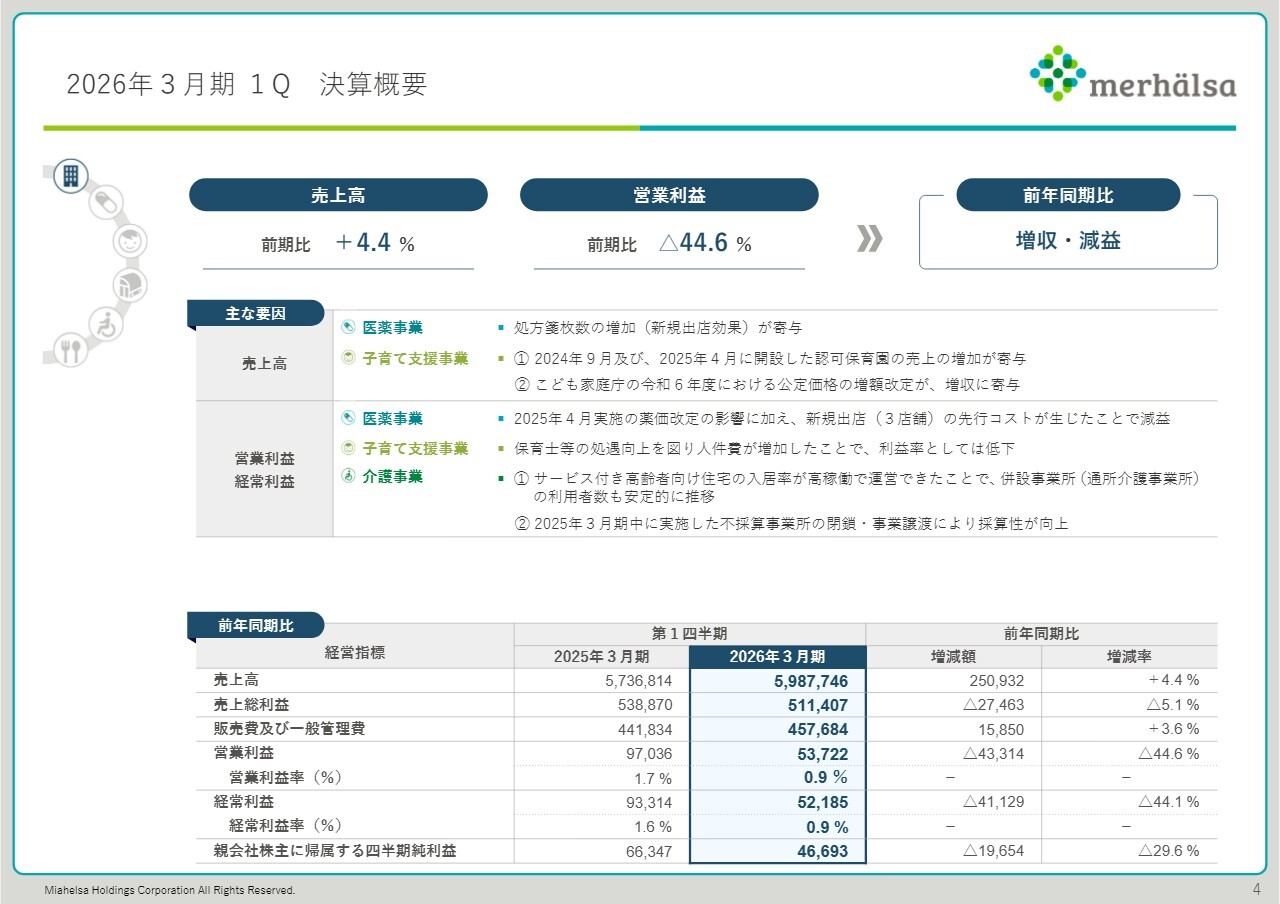Select the 売上高 value 5,987,746 cell
Viewport: 1280px width, 904px height.
(x=778, y=679)
